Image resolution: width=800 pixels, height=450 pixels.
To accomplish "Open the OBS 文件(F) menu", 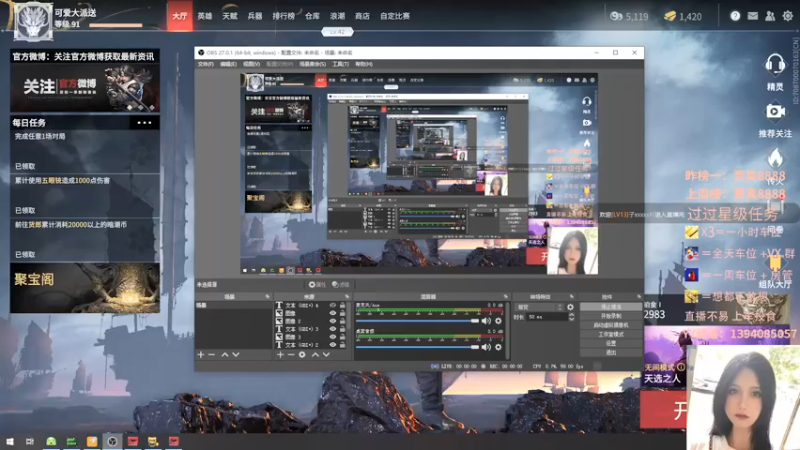I will click(x=206, y=64).
